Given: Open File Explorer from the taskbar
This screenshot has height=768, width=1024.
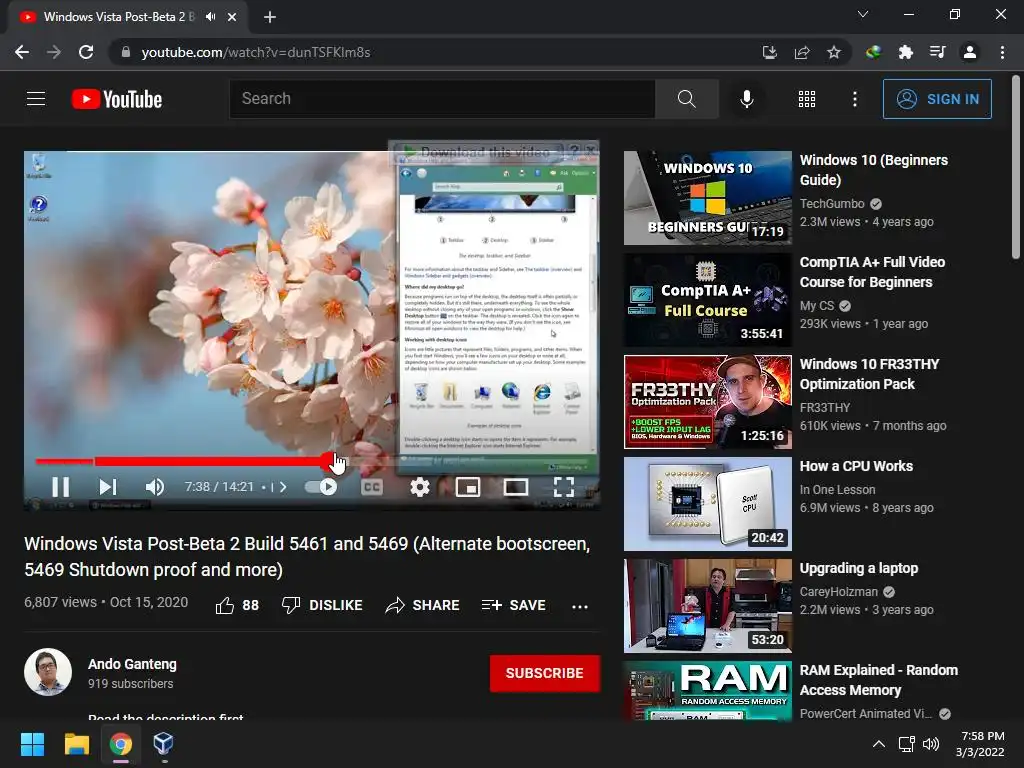Looking at the screenshot, I should [x=76, y=744].
